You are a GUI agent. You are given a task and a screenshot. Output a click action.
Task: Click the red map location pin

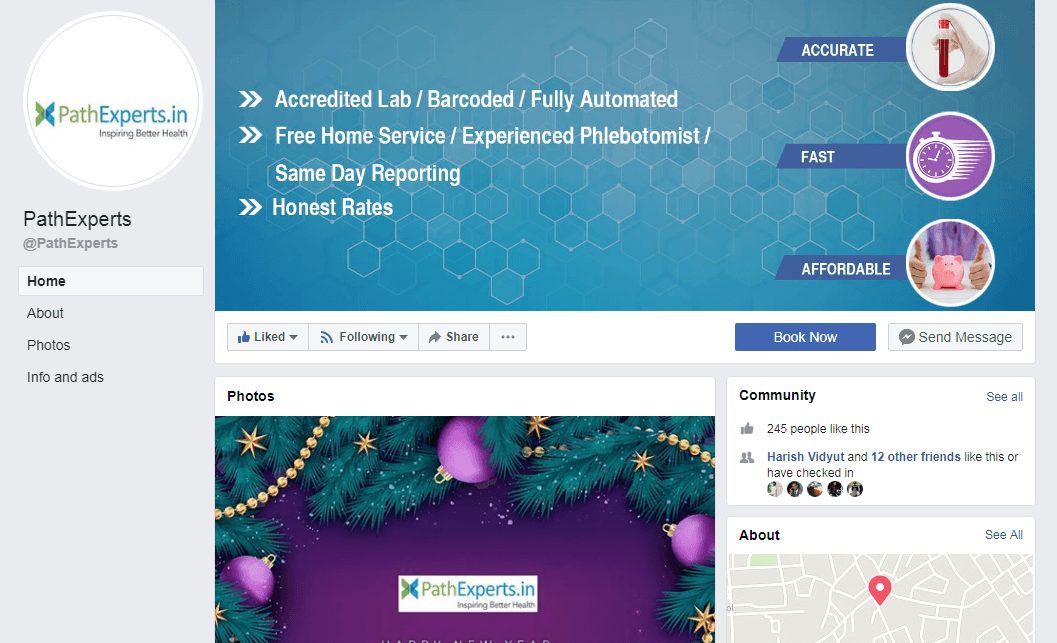(879, 590)
